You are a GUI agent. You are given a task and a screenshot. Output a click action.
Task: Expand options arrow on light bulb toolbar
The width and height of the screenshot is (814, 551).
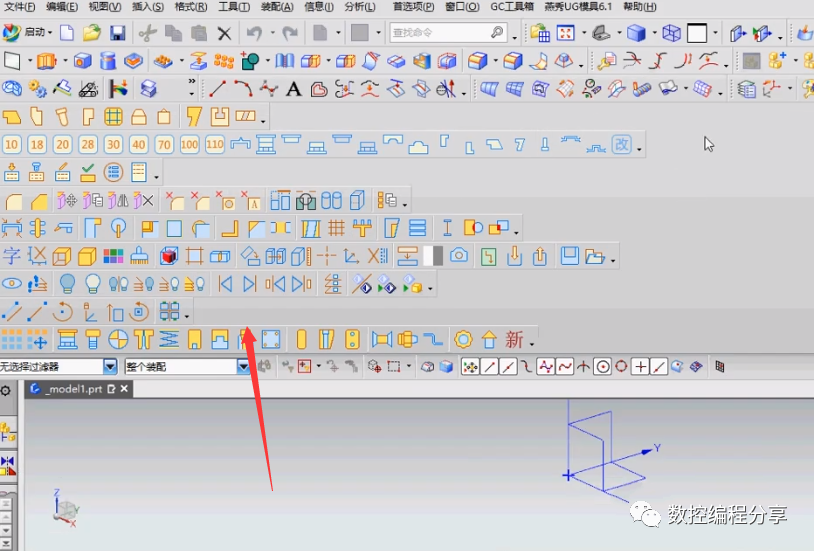click(430, 288)
